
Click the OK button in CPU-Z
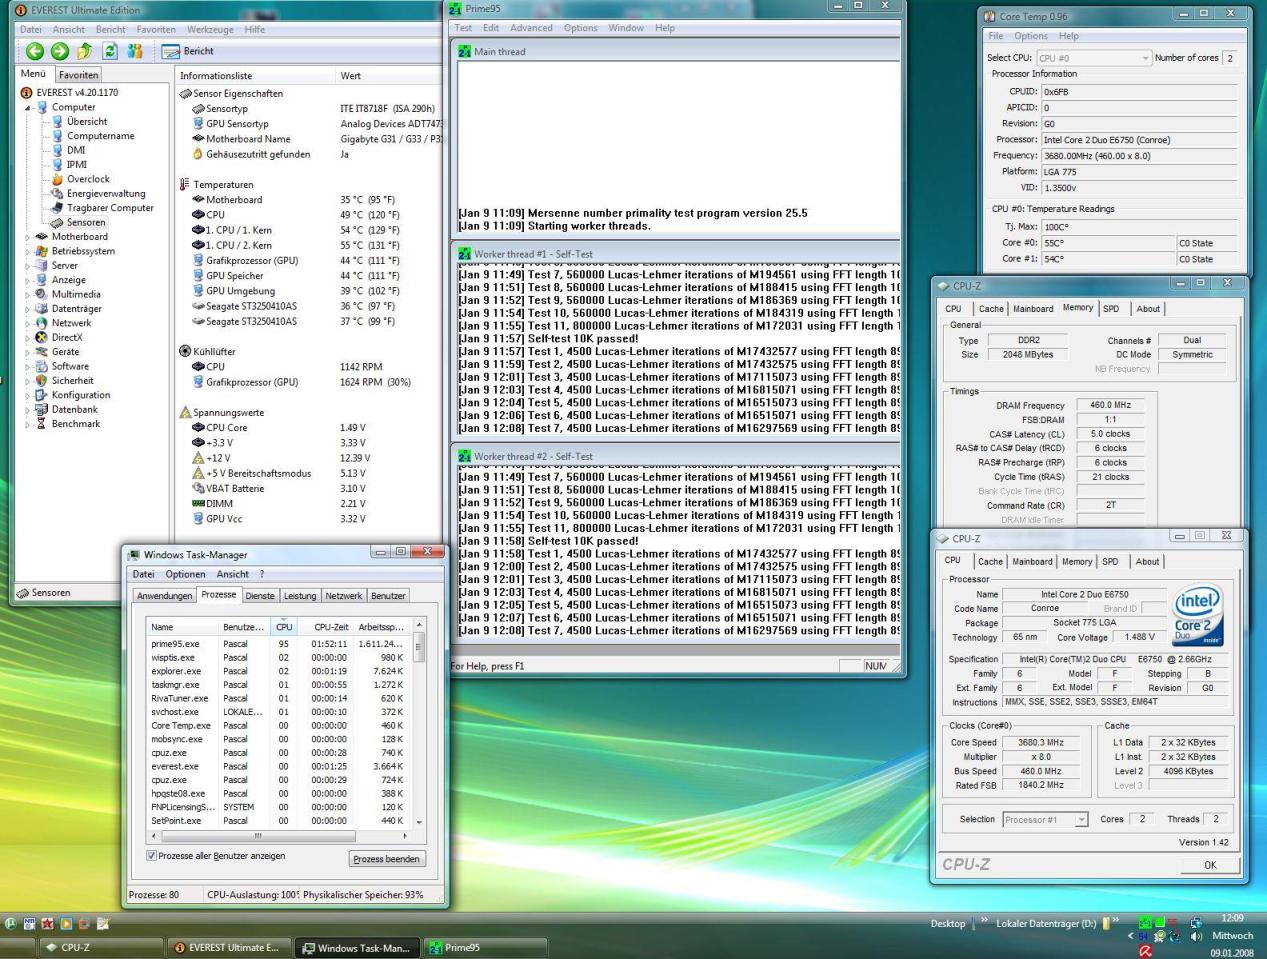[1210, 865]
